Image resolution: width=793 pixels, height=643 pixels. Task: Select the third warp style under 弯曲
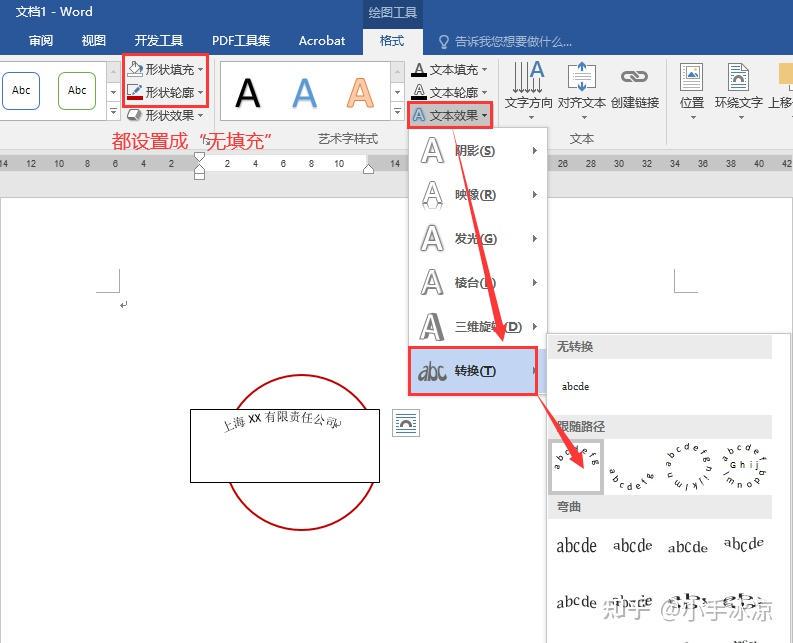[687, 547]
